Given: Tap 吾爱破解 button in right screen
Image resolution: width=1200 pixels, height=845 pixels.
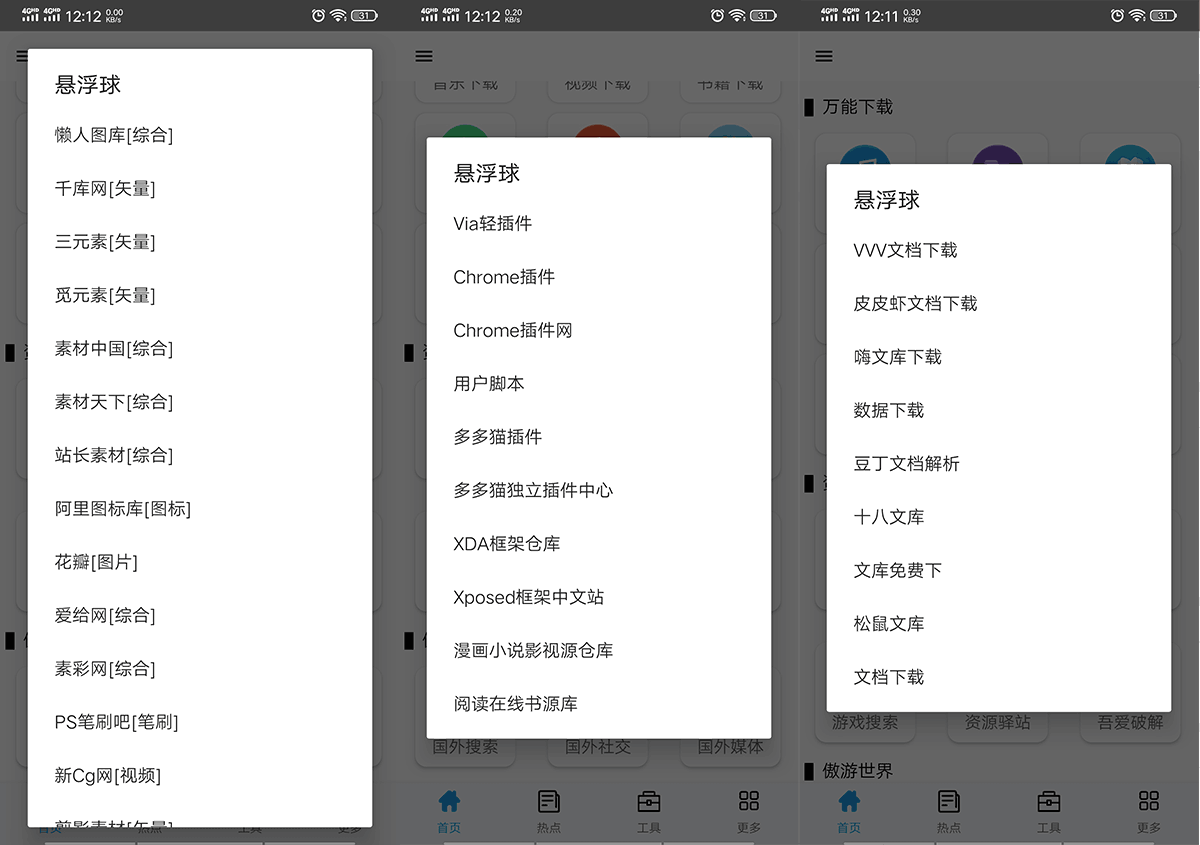Looking at the screenshot, I should (x=1131, y=724).
